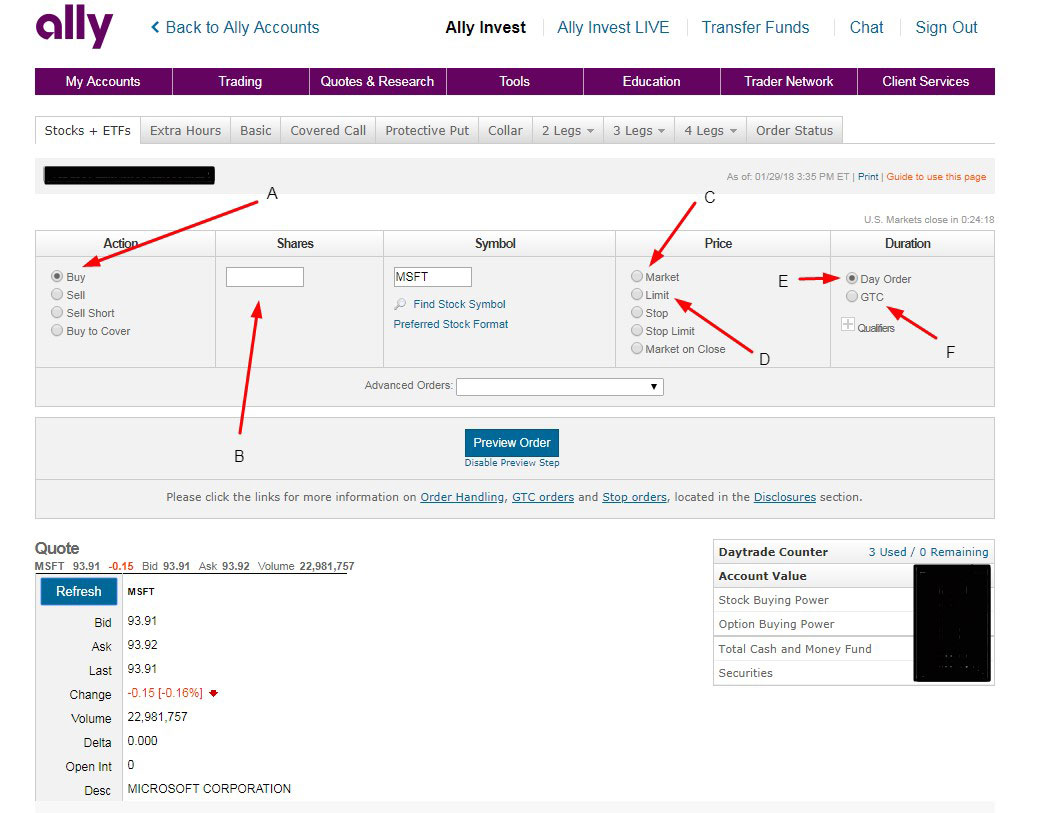Viewport: 1050px width, 813px height.
Task: Click the Back to Ally Accounts chevron
Action: pos(155,28)
